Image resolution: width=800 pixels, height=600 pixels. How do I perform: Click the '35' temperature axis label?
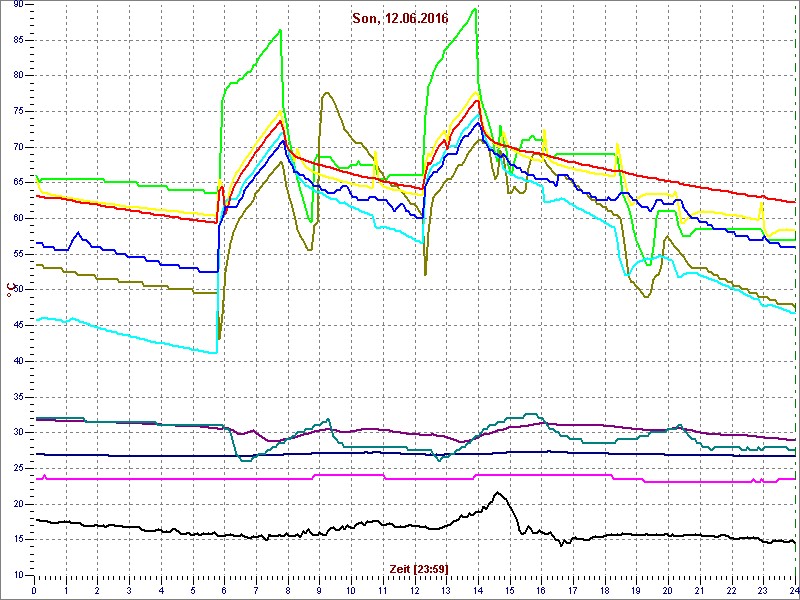pos(18,397)
